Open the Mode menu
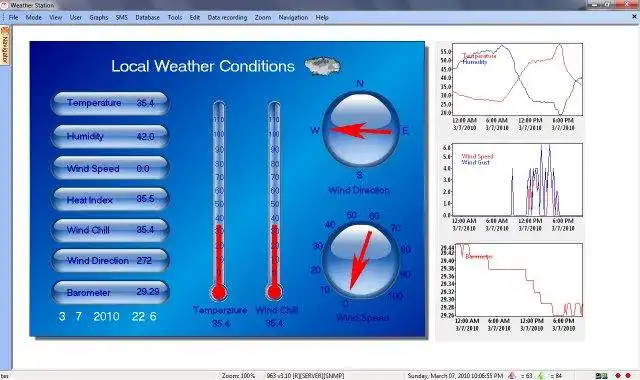The width and height of the screenshot is (640, 380). [33, 18]
